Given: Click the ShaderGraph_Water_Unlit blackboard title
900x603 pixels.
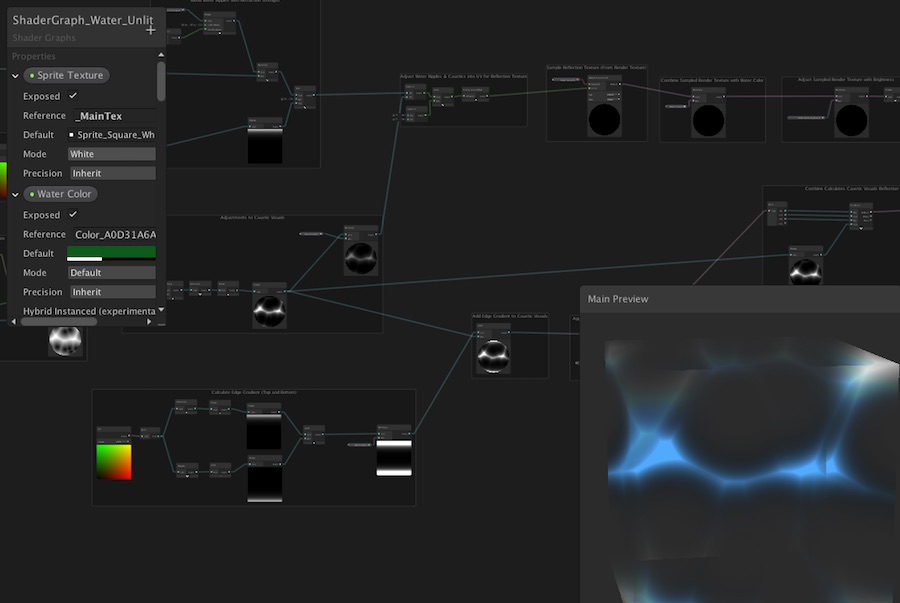Looking at the screenshot, I should point(83,20).
